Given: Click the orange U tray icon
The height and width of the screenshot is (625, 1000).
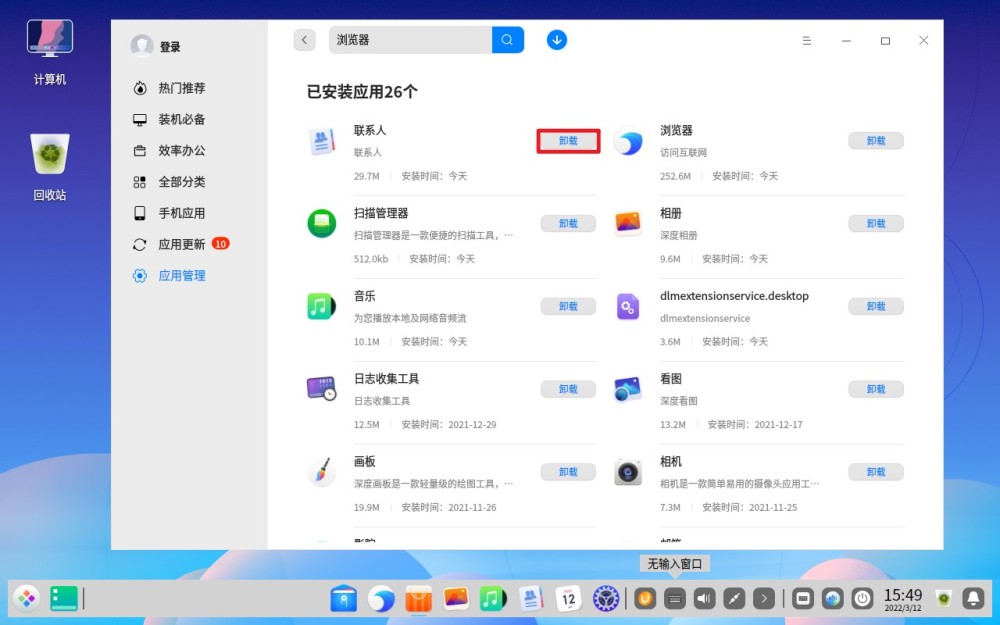Looking at the screenshot, I should tap(645, 598).
